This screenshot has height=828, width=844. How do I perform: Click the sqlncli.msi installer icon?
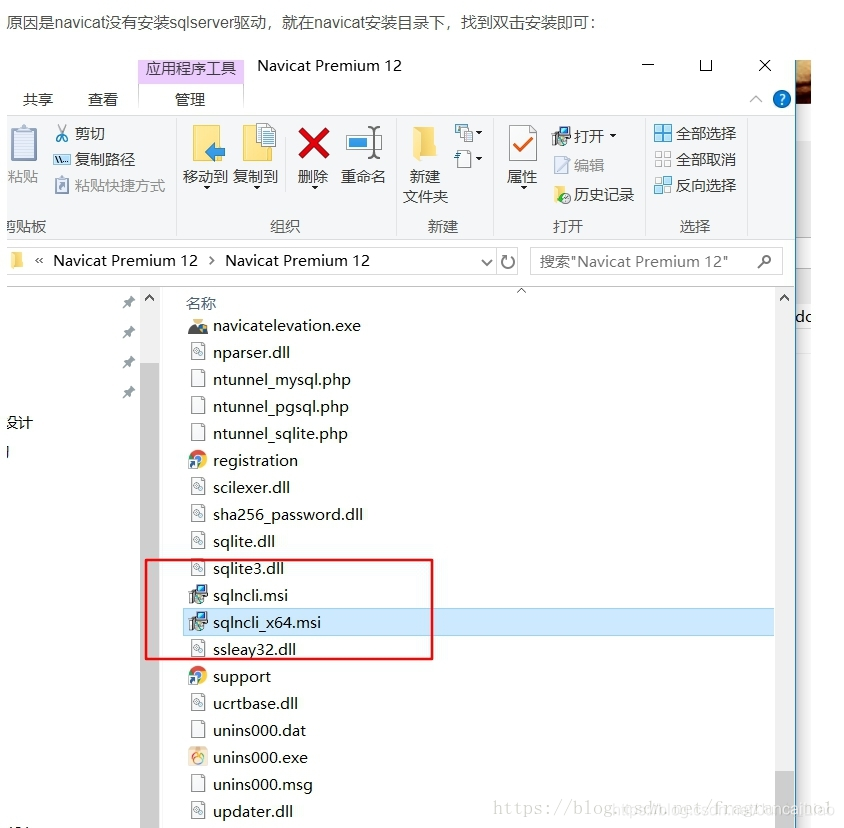pos(198,595)
